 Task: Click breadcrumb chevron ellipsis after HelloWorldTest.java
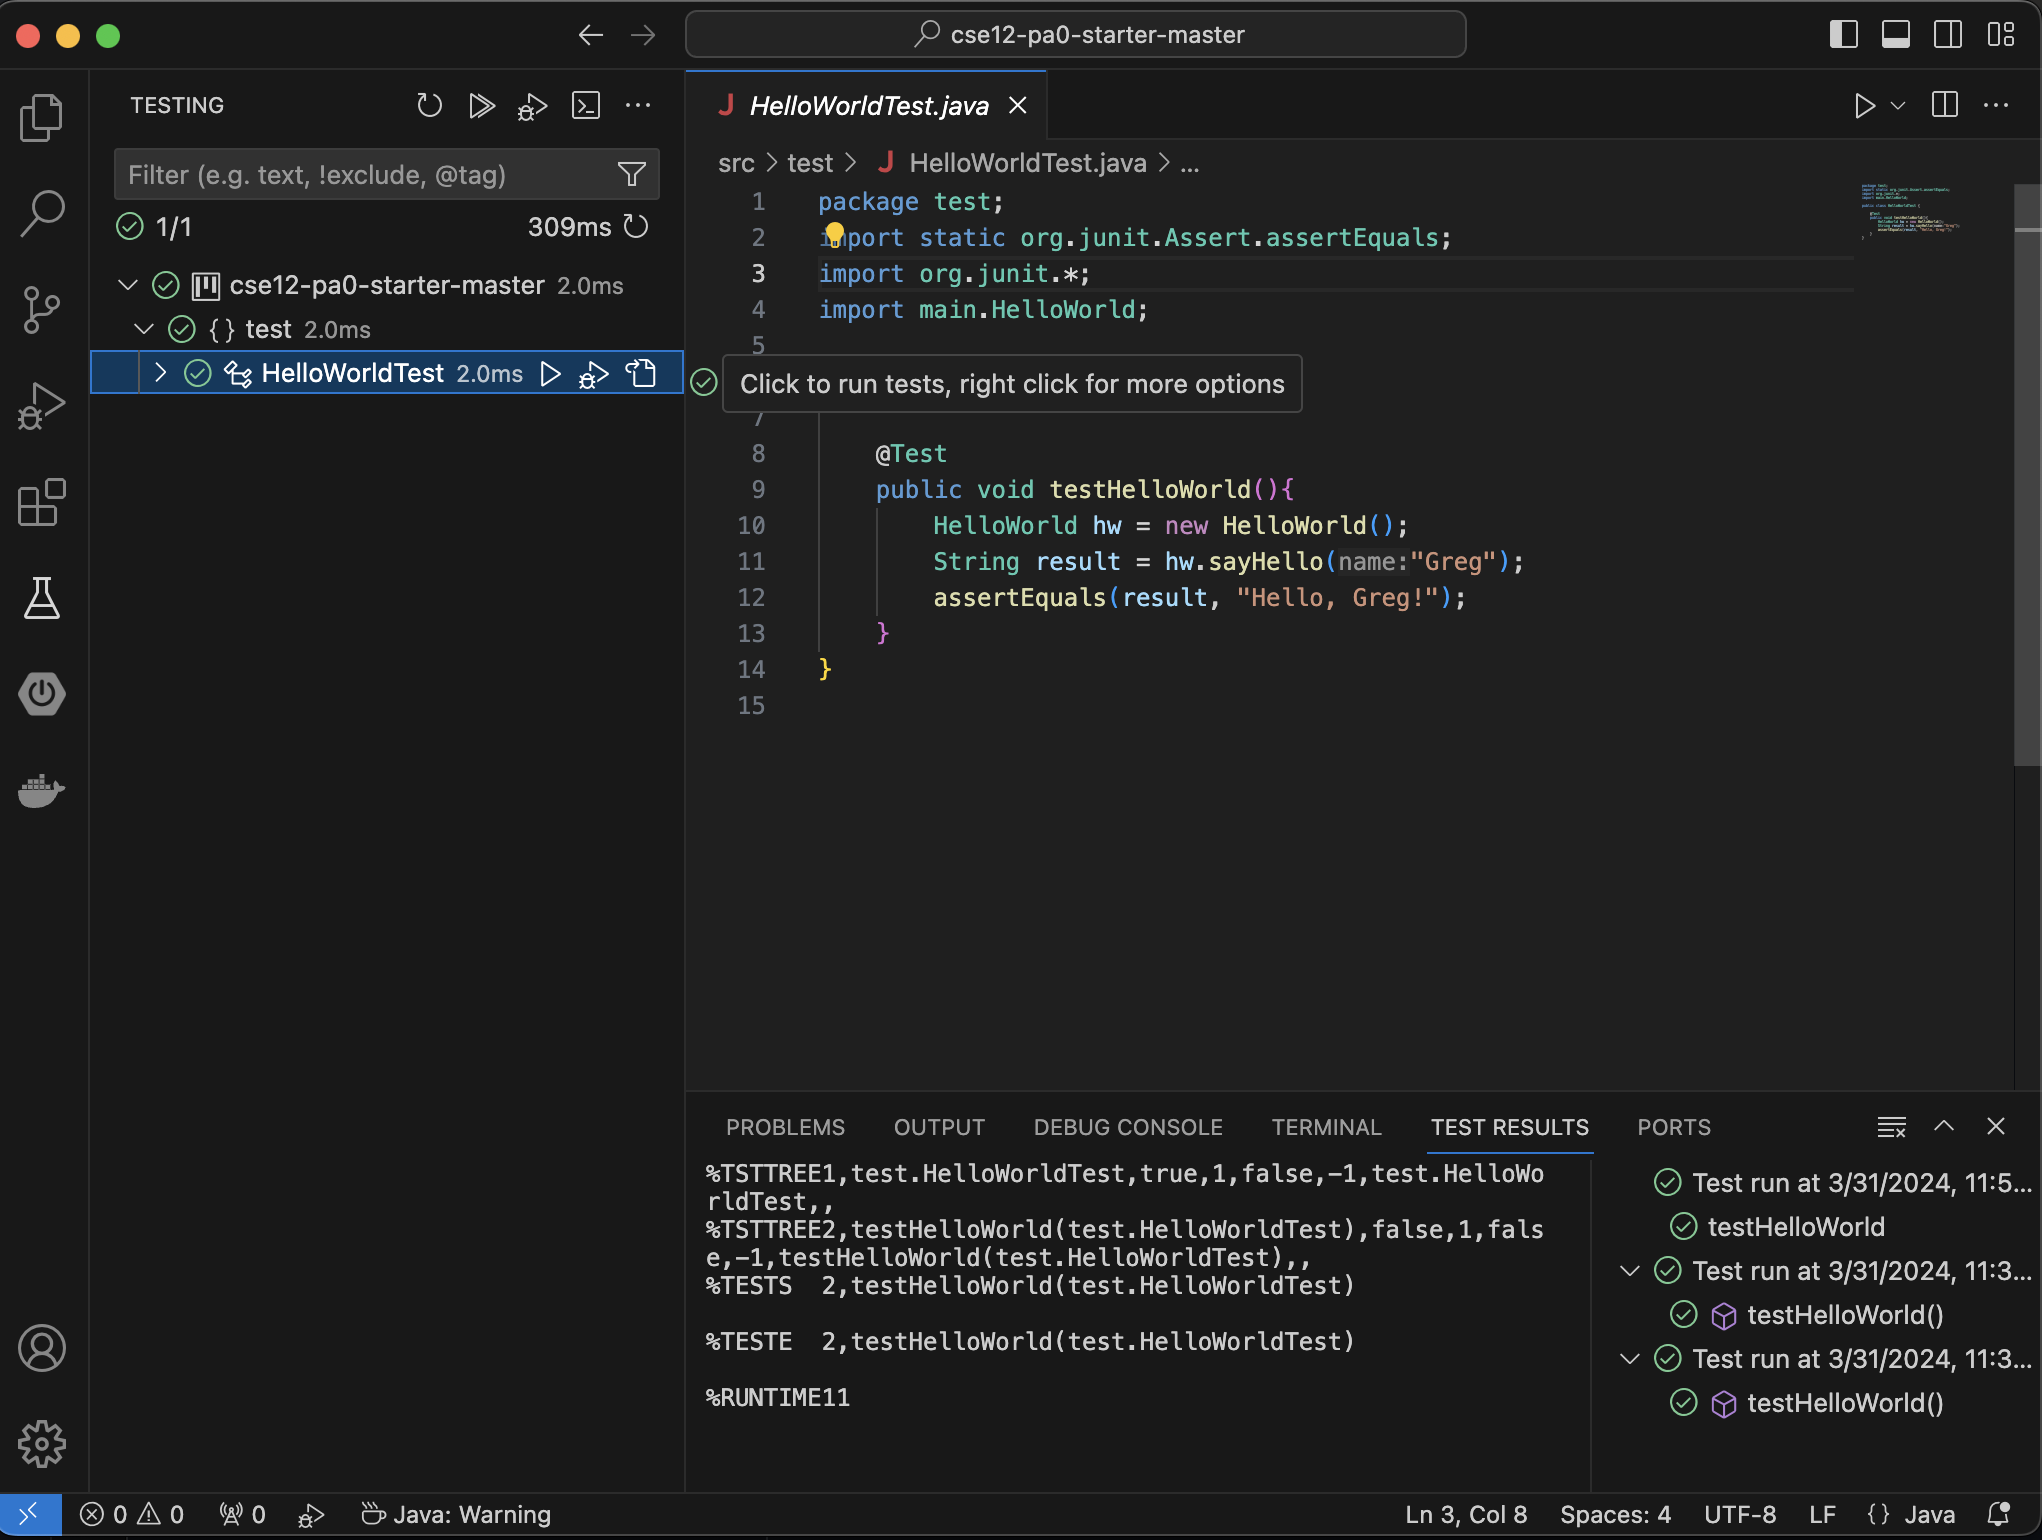(x=1190, y=163)
